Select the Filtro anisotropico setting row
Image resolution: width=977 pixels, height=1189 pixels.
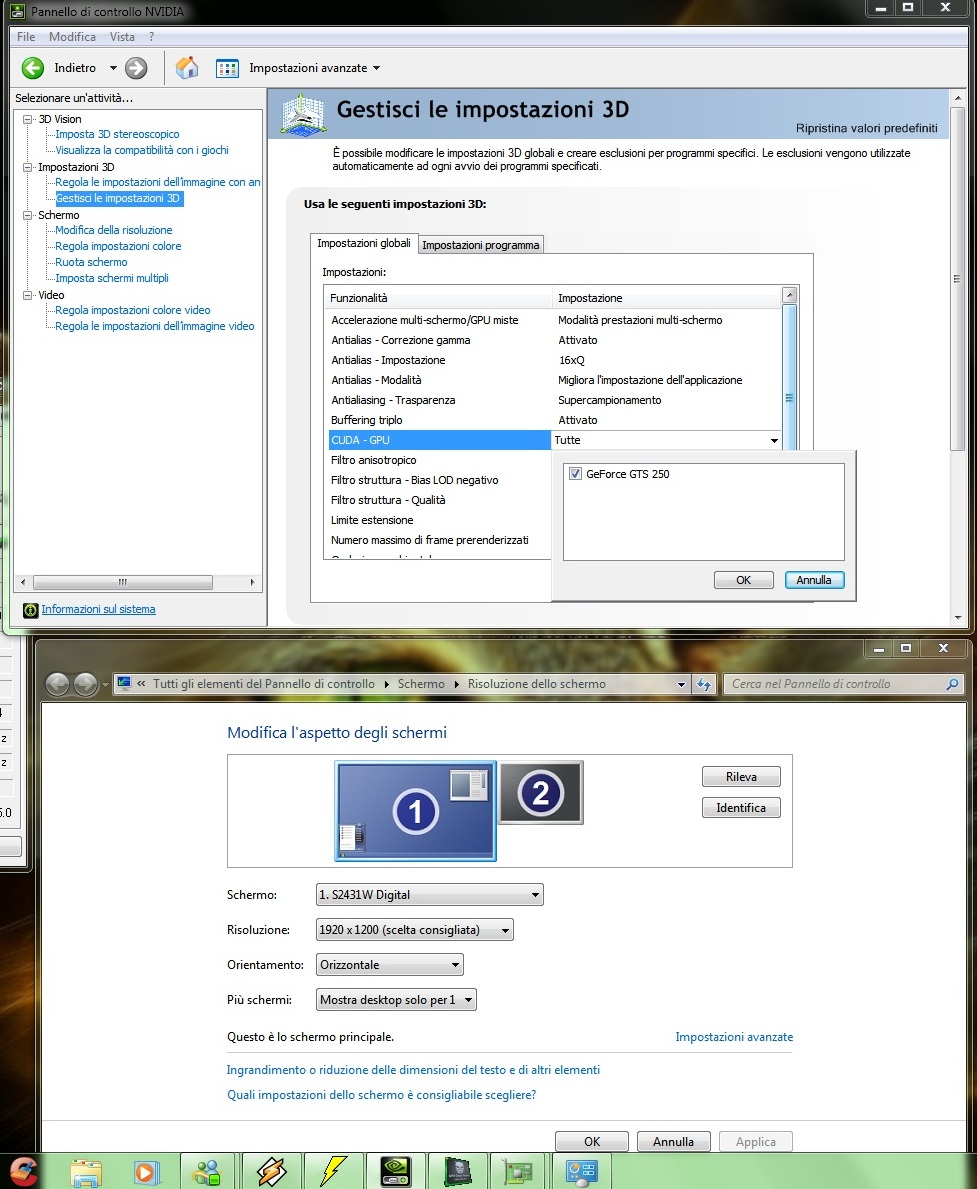(x=440, y=460)
